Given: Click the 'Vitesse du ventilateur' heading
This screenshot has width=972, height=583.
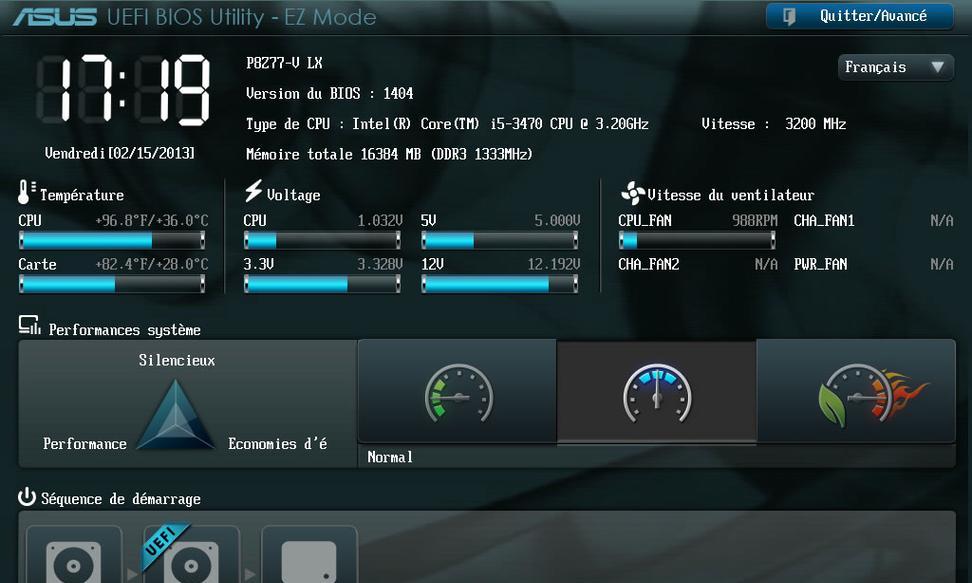Looking at the screenshot, I should click(731, 195).
